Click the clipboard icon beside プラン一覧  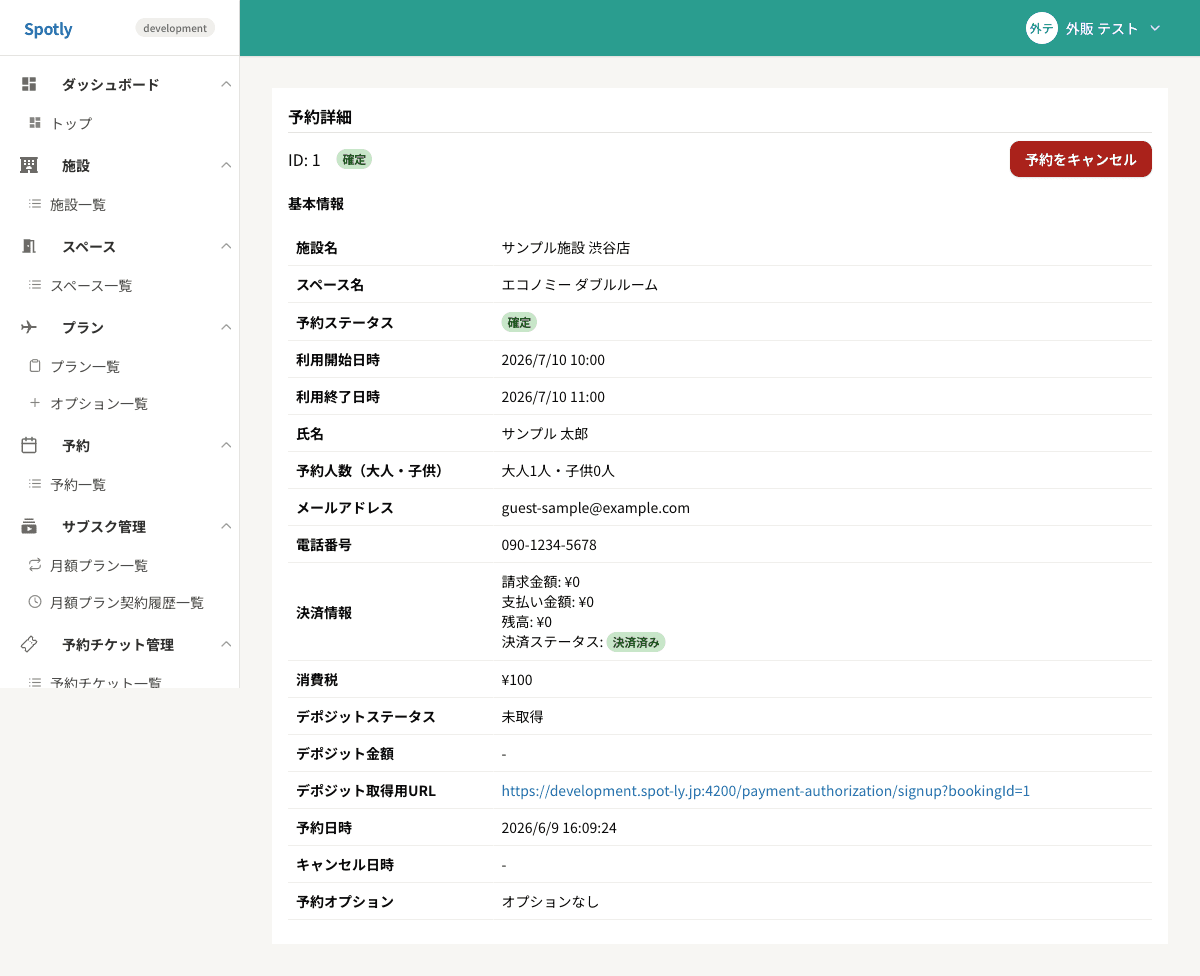[x=35, y=366]
